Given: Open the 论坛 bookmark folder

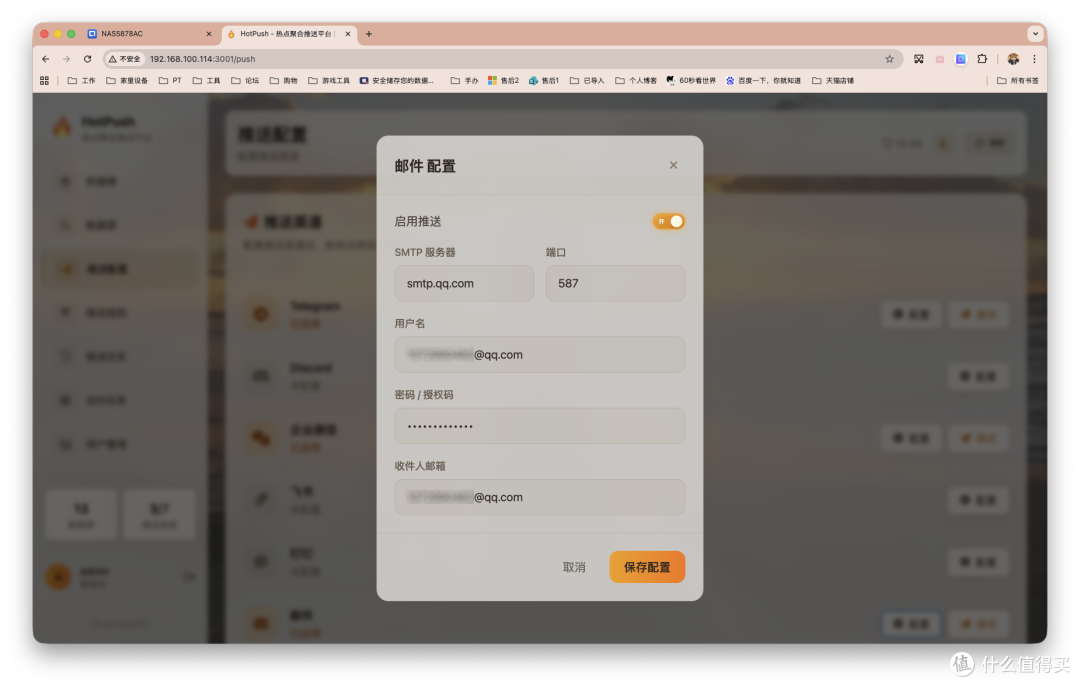Looking at the screenshot, I should [245, 81].
